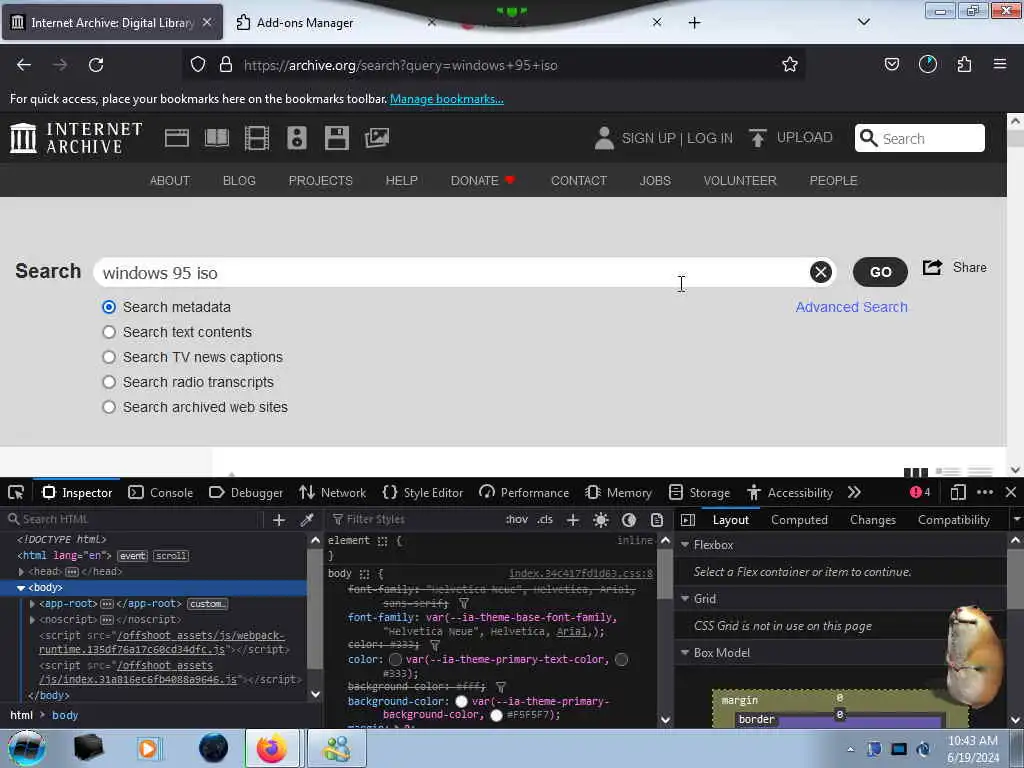Open the DevTools three-dot customize menu
This screenshot has width=1024, height=768.
tap(985, 492)
